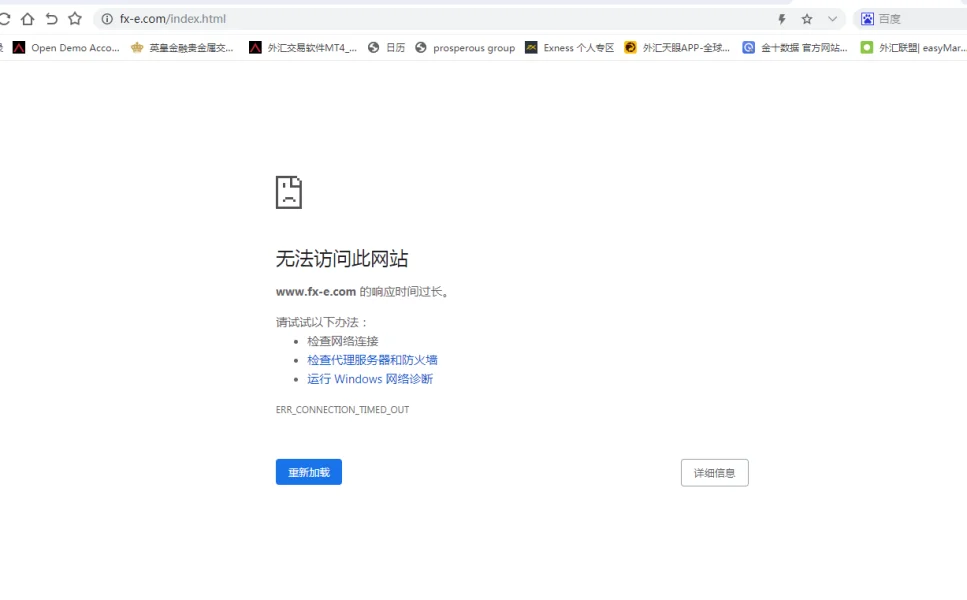Click the 详细信息 details button
This screenshot has width=967, height=600.
click(714, 472)
